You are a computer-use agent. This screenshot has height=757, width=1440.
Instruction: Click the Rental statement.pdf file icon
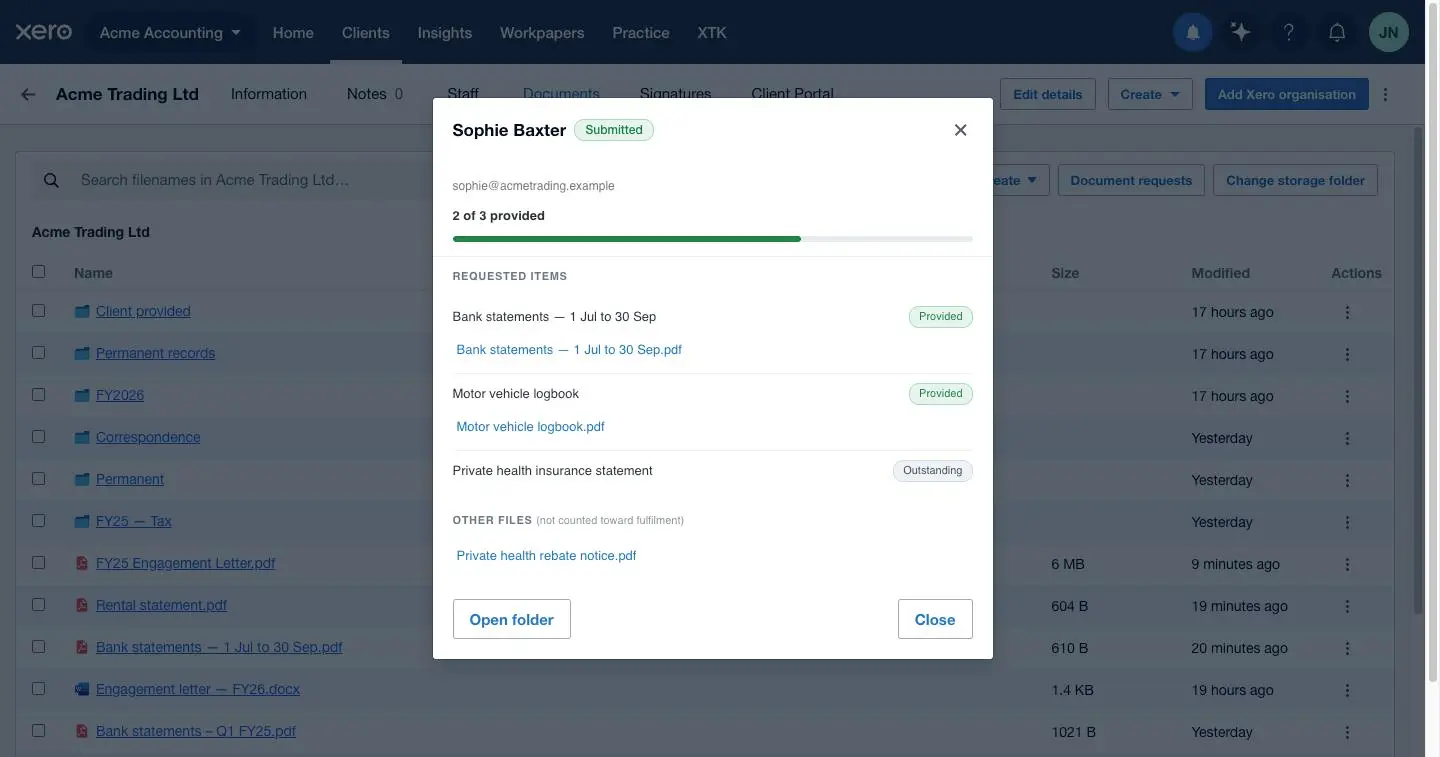tap(82, 605)
